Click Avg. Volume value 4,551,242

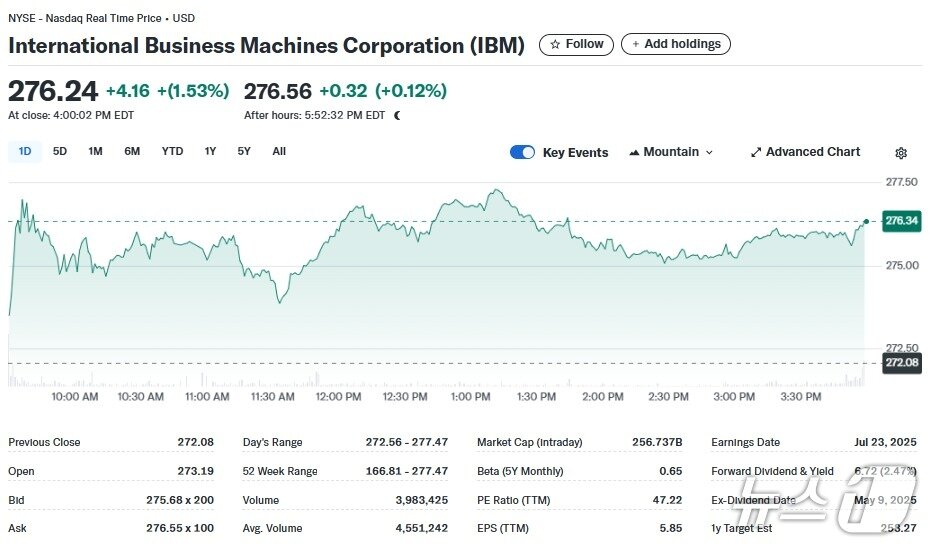click(422, 528)
